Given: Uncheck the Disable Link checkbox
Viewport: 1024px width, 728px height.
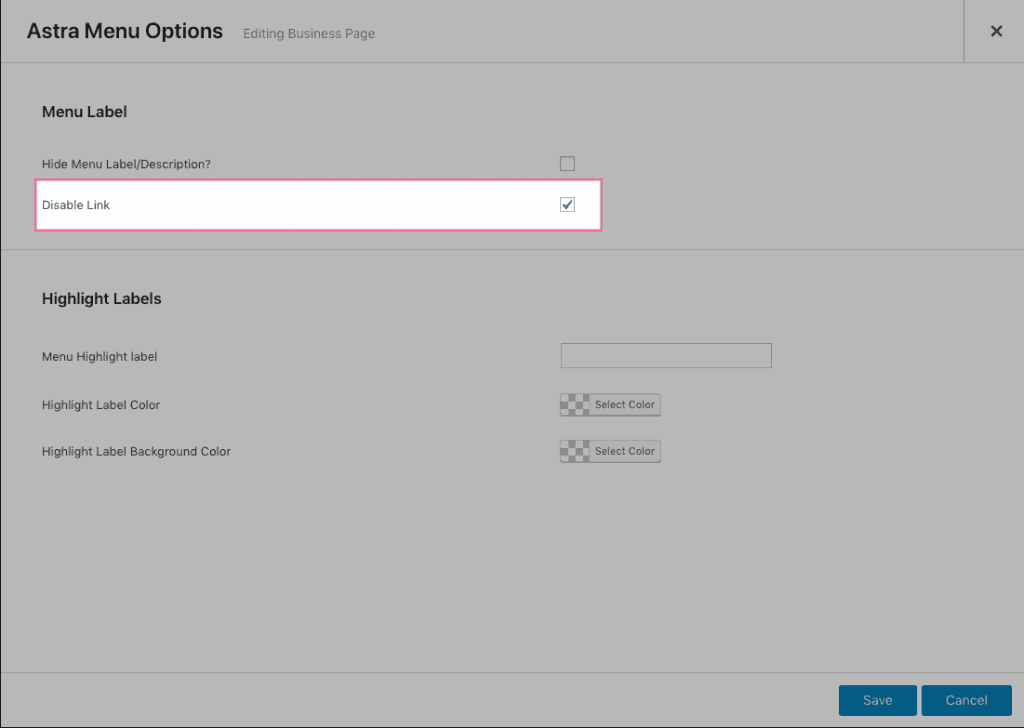Looking at the screenshot, I should pos(567,204).
